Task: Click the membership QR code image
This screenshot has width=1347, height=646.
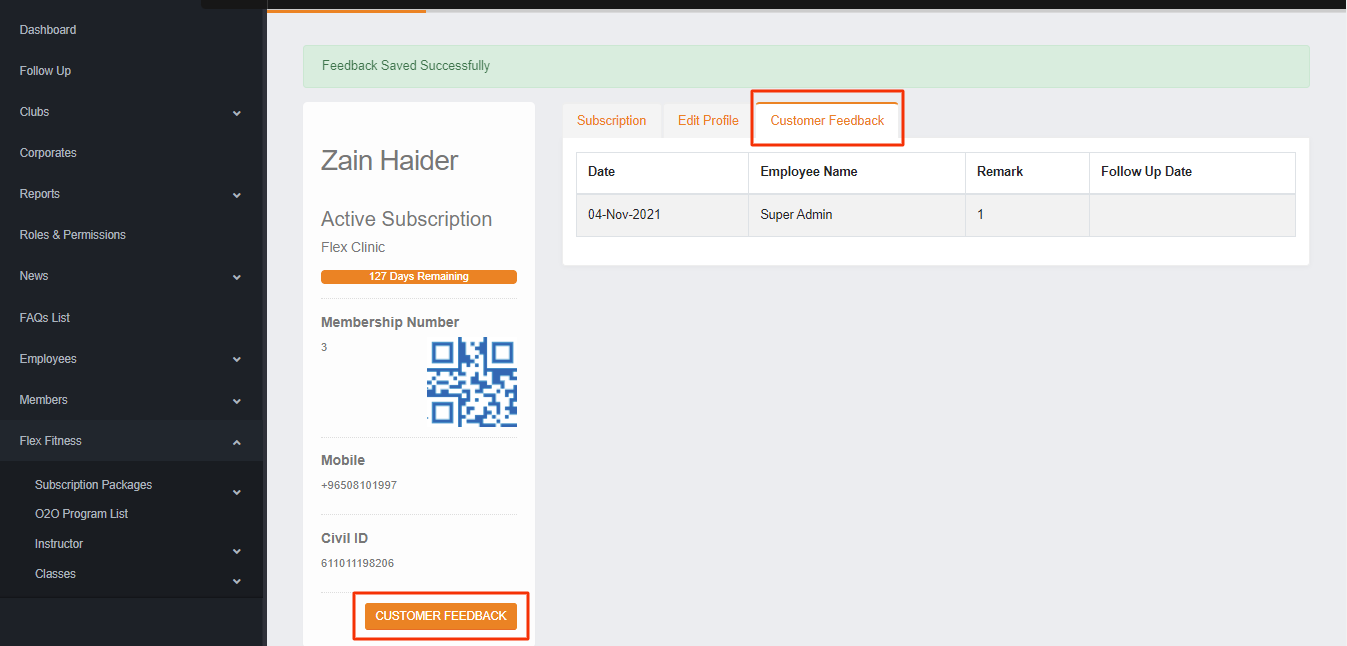Action: [471, 382]
